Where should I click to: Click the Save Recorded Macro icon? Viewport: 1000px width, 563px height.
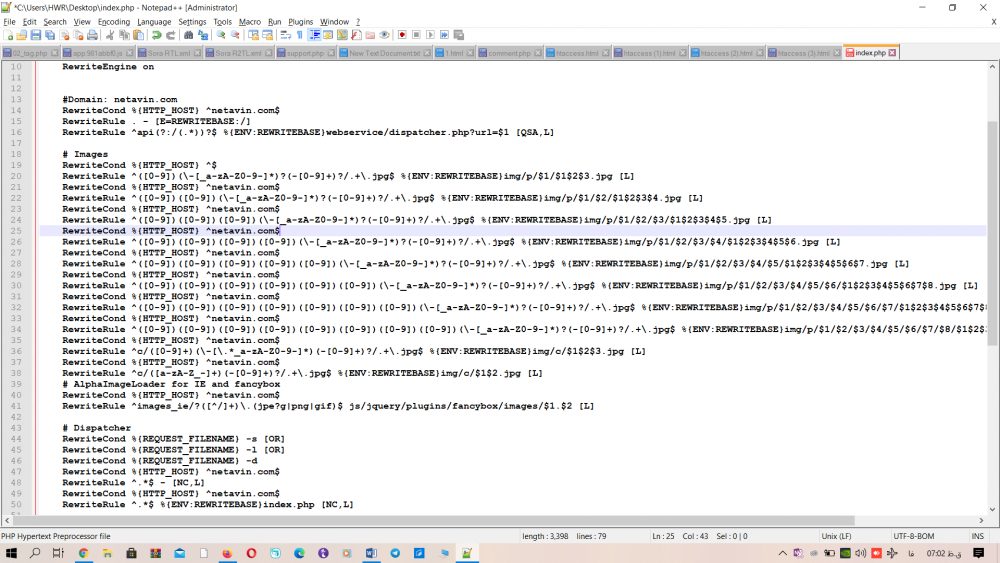pyautogui.click(x=459, y=35)
